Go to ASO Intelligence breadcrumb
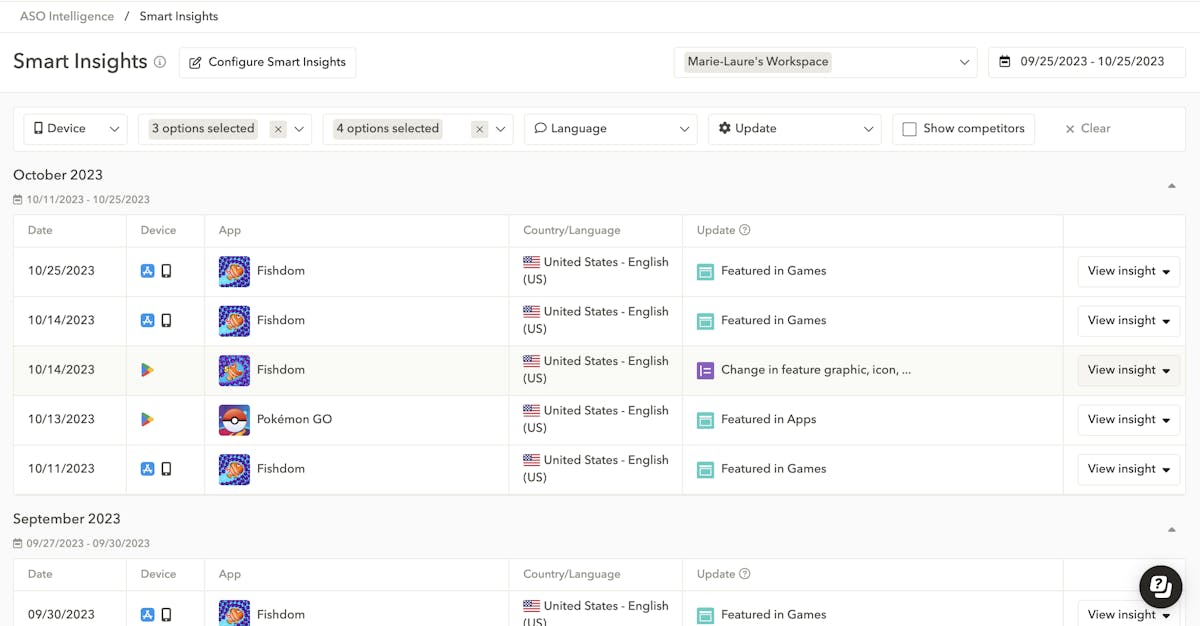This screenshot has width=1200, height=626. (66, 16)
